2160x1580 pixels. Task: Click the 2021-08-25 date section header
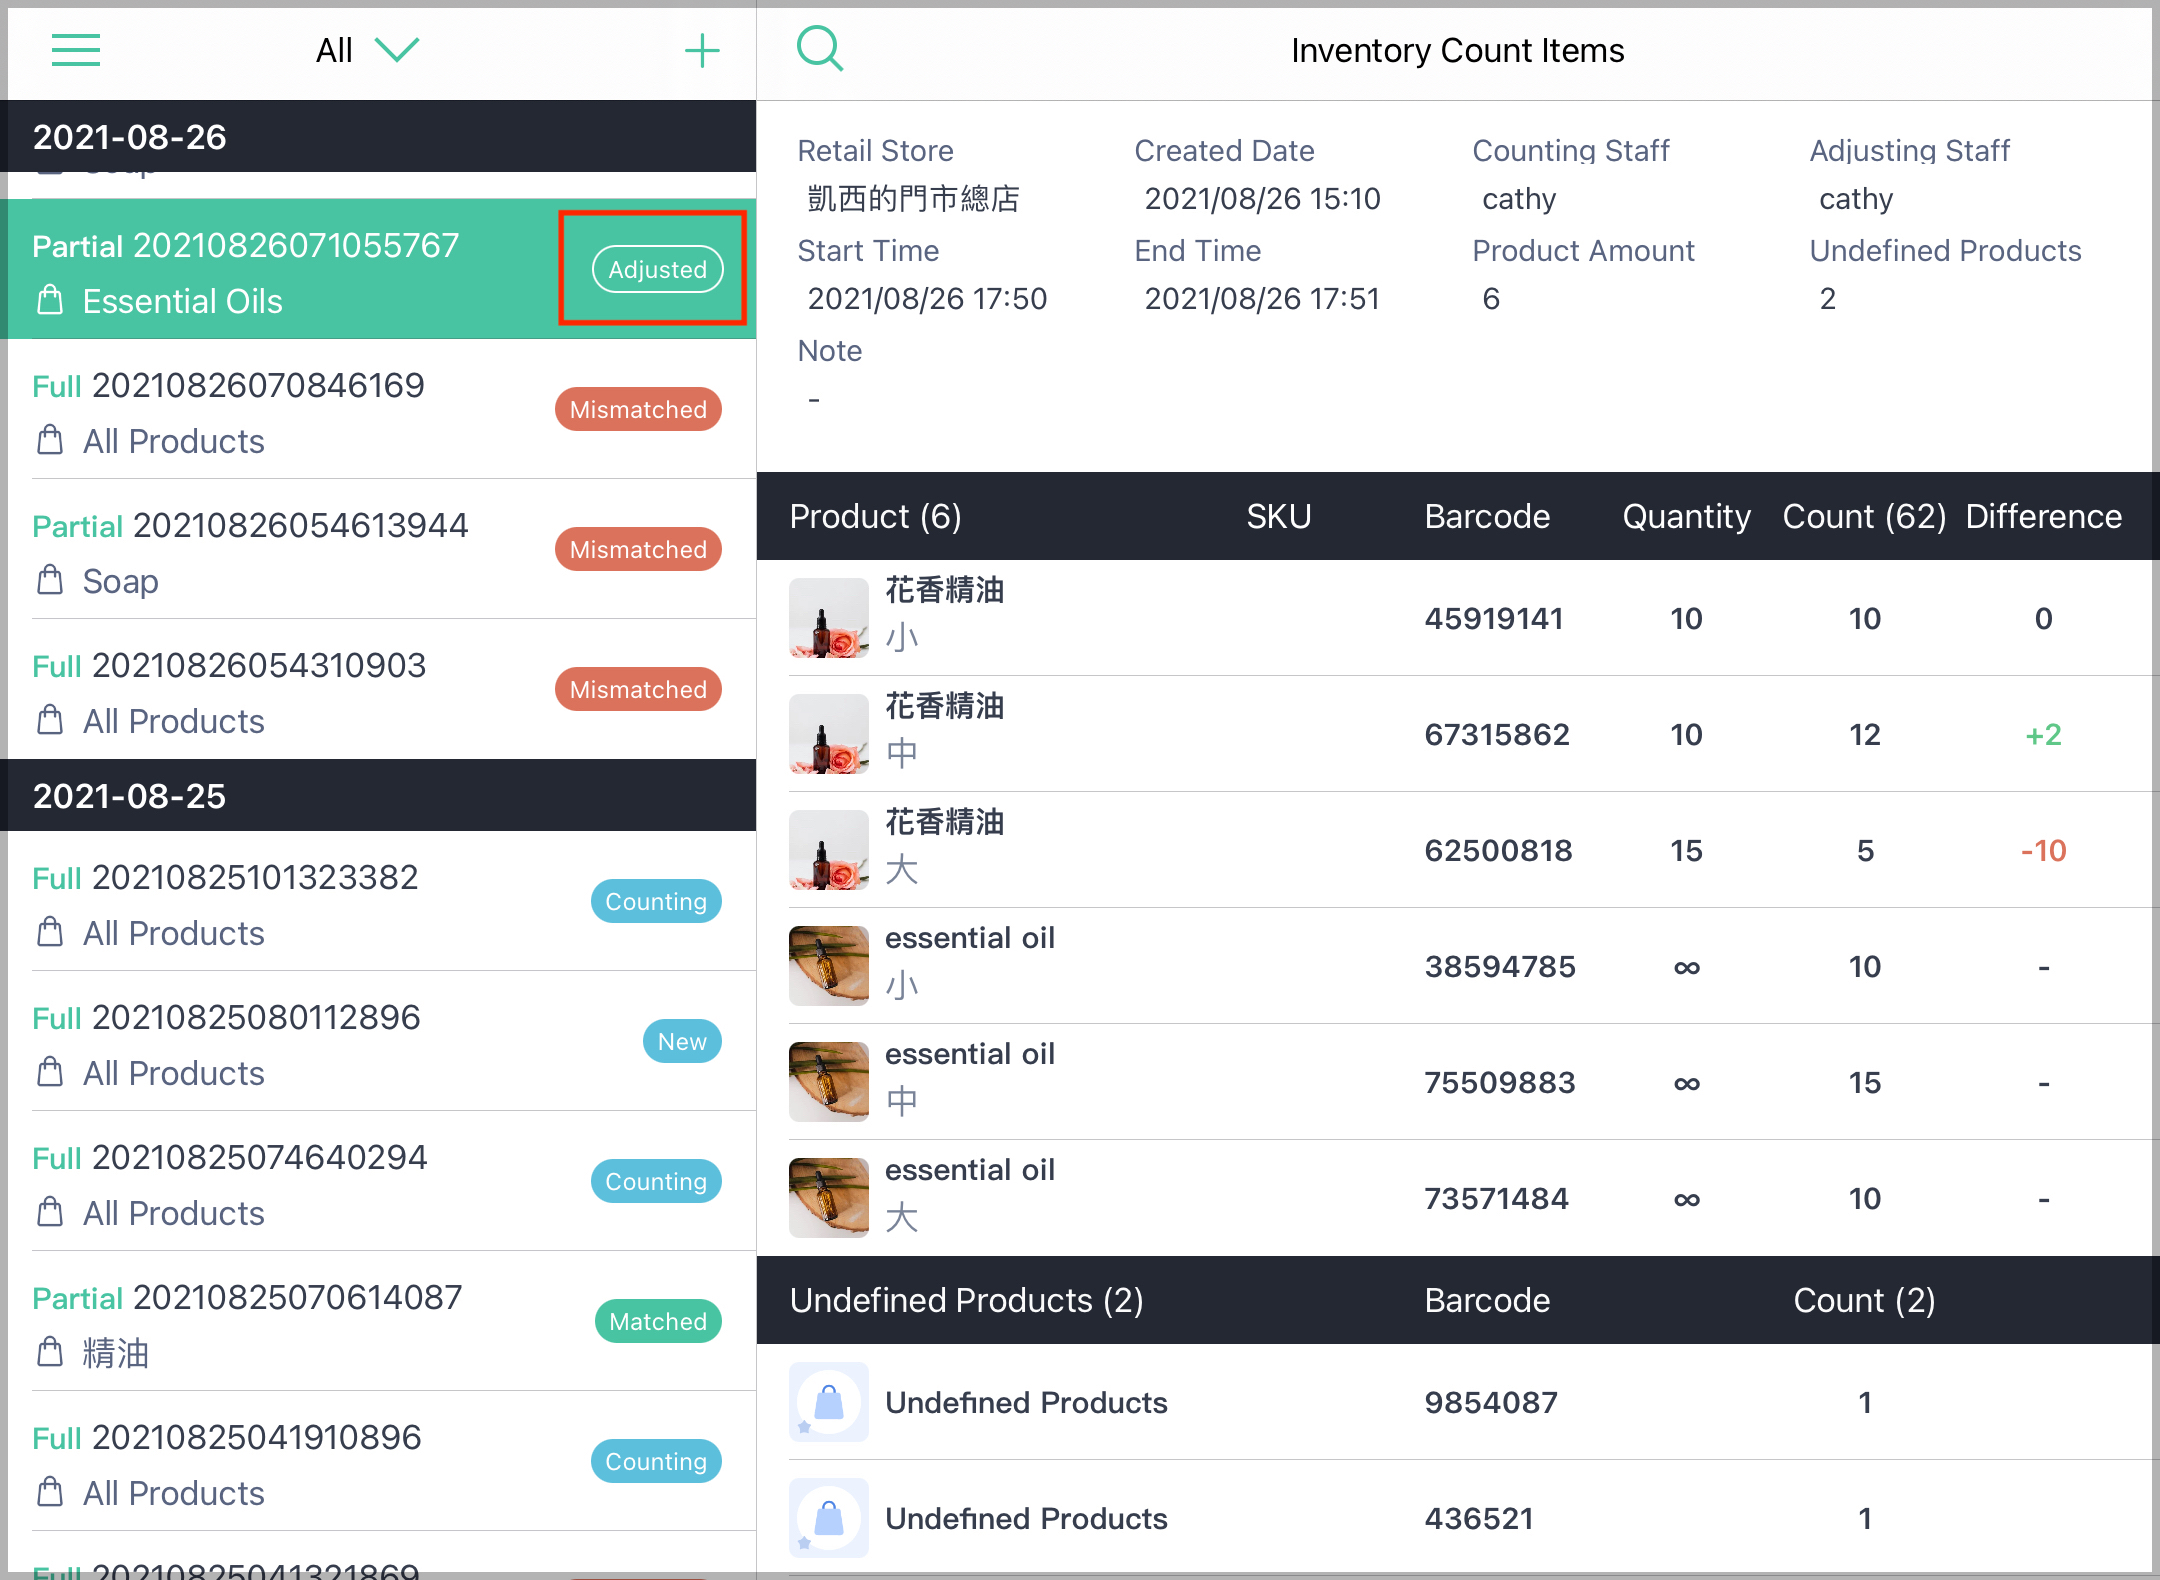(x=378, y=795)
